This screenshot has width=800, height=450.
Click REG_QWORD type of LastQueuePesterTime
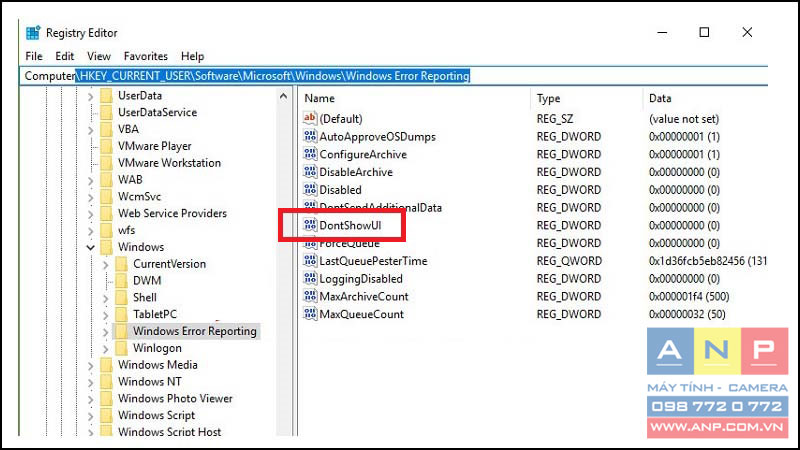coord(569,261)
